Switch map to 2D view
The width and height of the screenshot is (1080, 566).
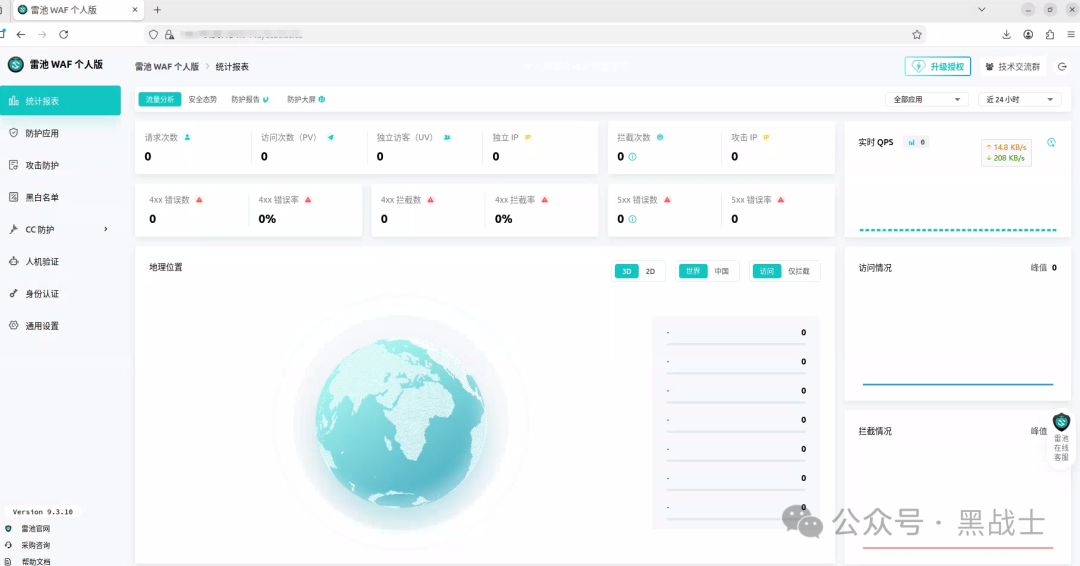coord(650,271)
